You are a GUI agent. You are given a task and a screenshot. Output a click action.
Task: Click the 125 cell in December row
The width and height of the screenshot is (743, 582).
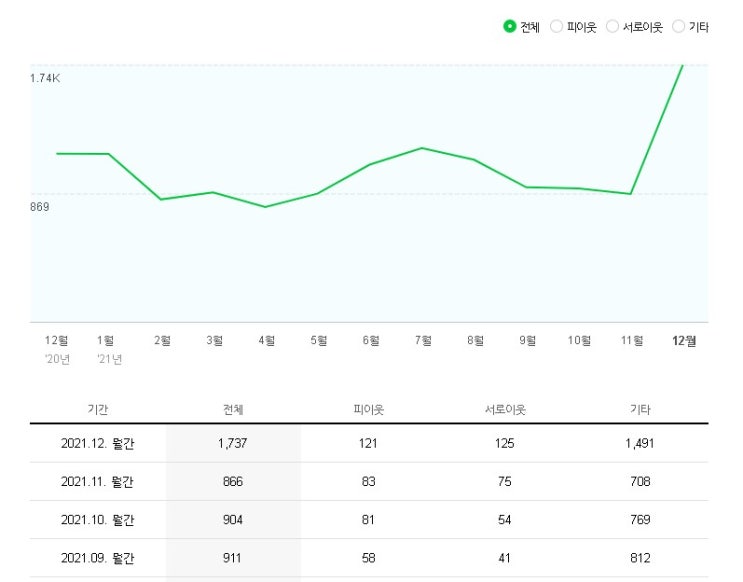505,444
